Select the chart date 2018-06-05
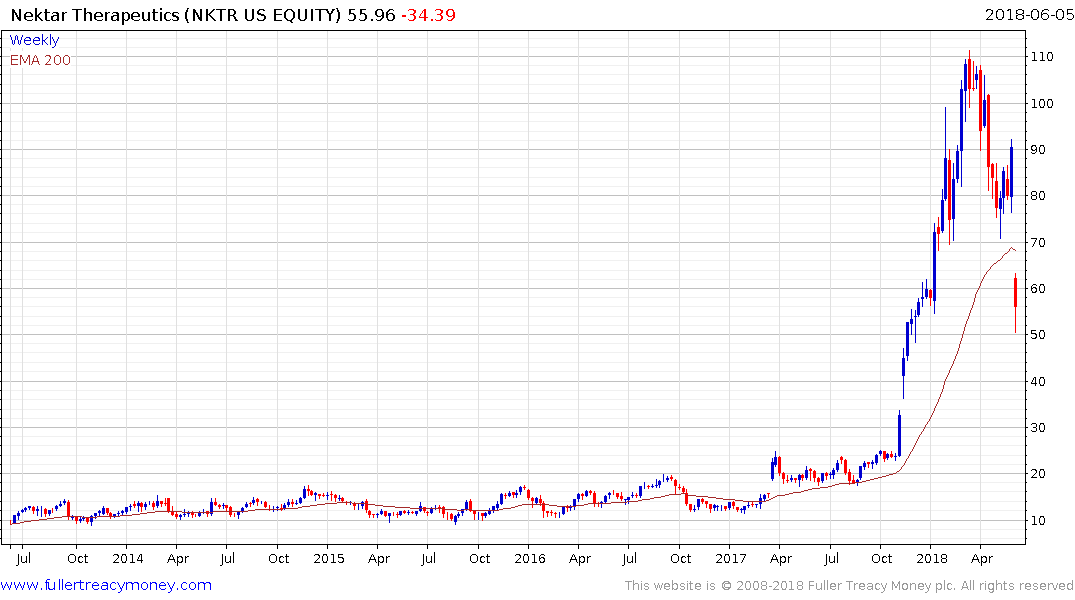This screenshot has height=600, width=1075. coord(1029,15)
